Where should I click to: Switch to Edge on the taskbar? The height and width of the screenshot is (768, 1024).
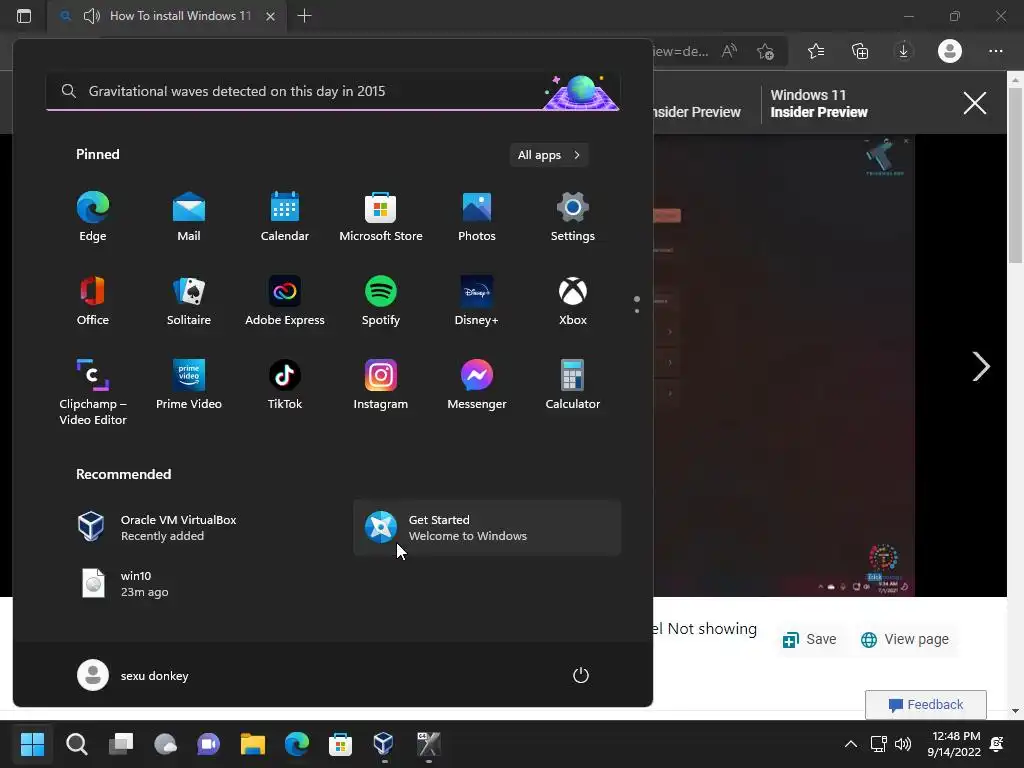tap(296, 744)
